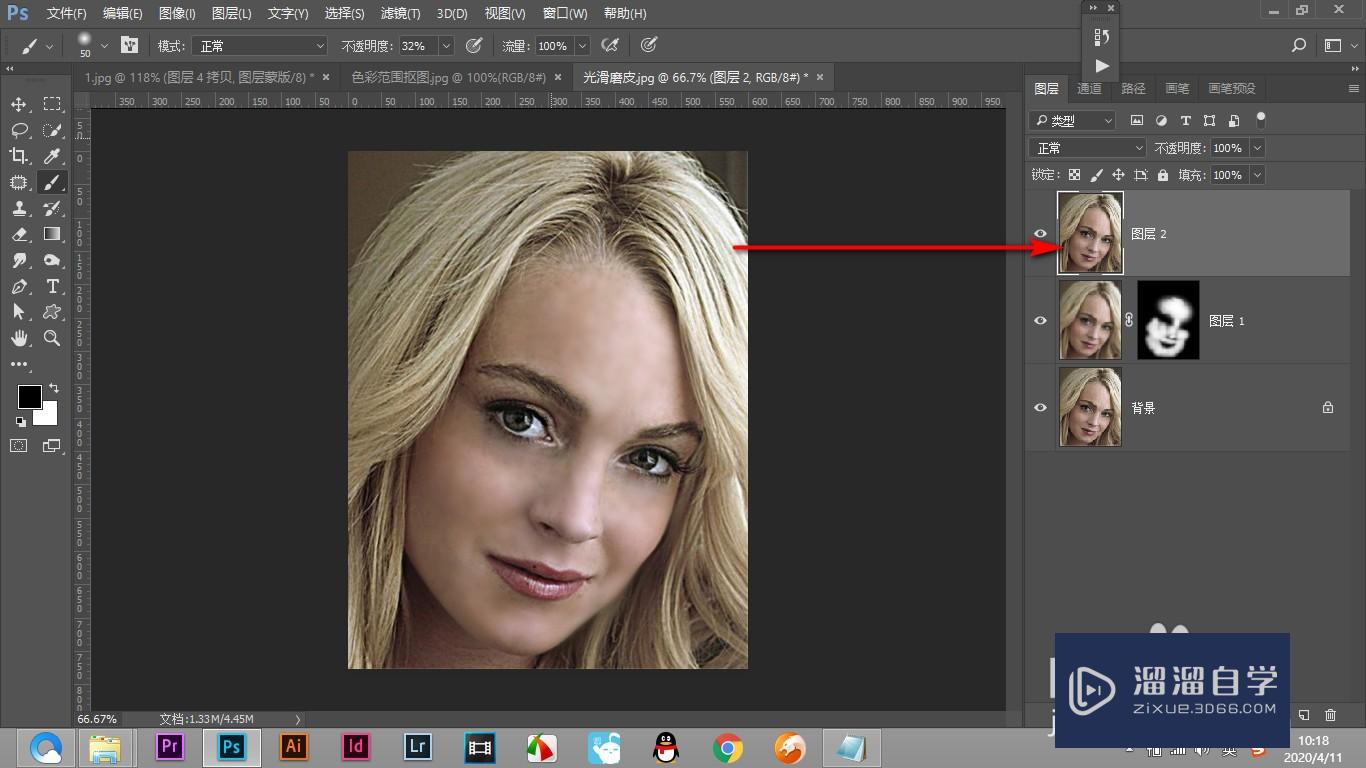1366x768 pixels.
Task: Select the Path Selection tool
Action: click(x=19, y=312)
